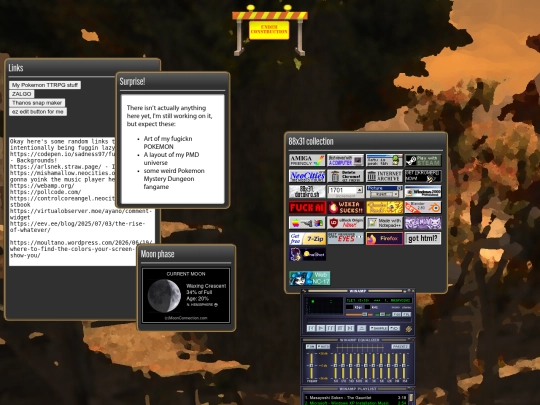Viewport: 540px width, 405px height.
Task: Click the Winamp balance slider
Action: tap(383, 314)
